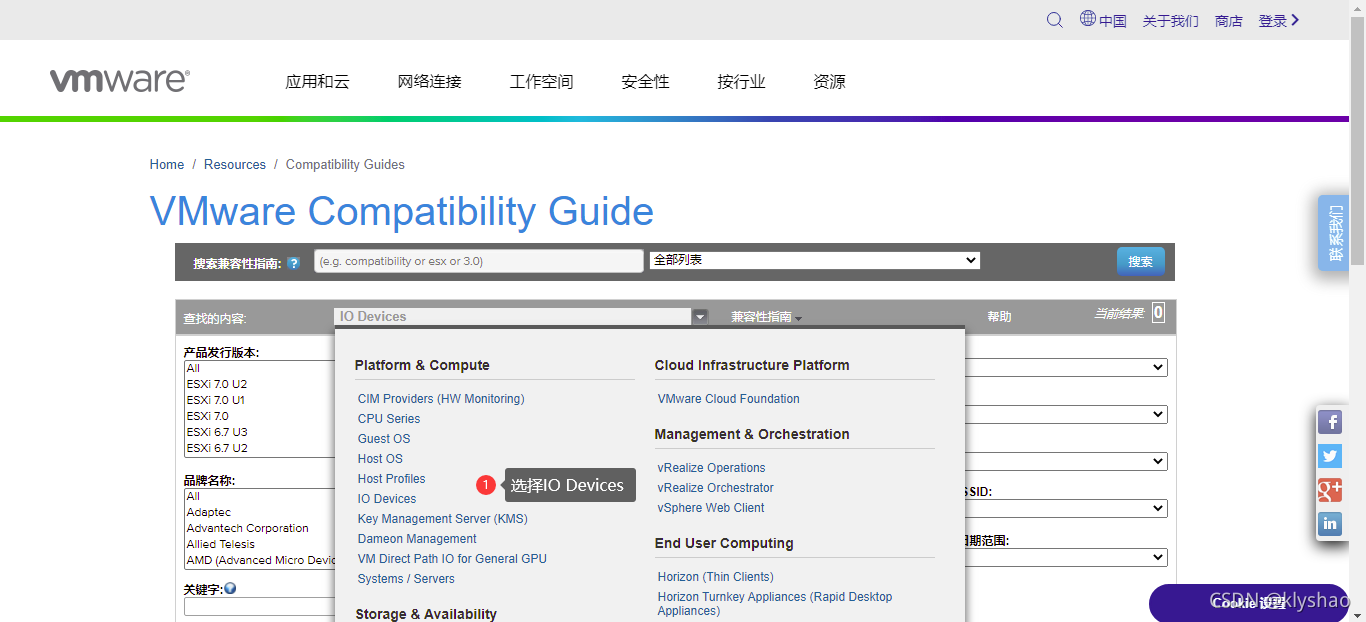
Task: Select ESXi 7.0 U2 in the release list
Action: (217, 383)
